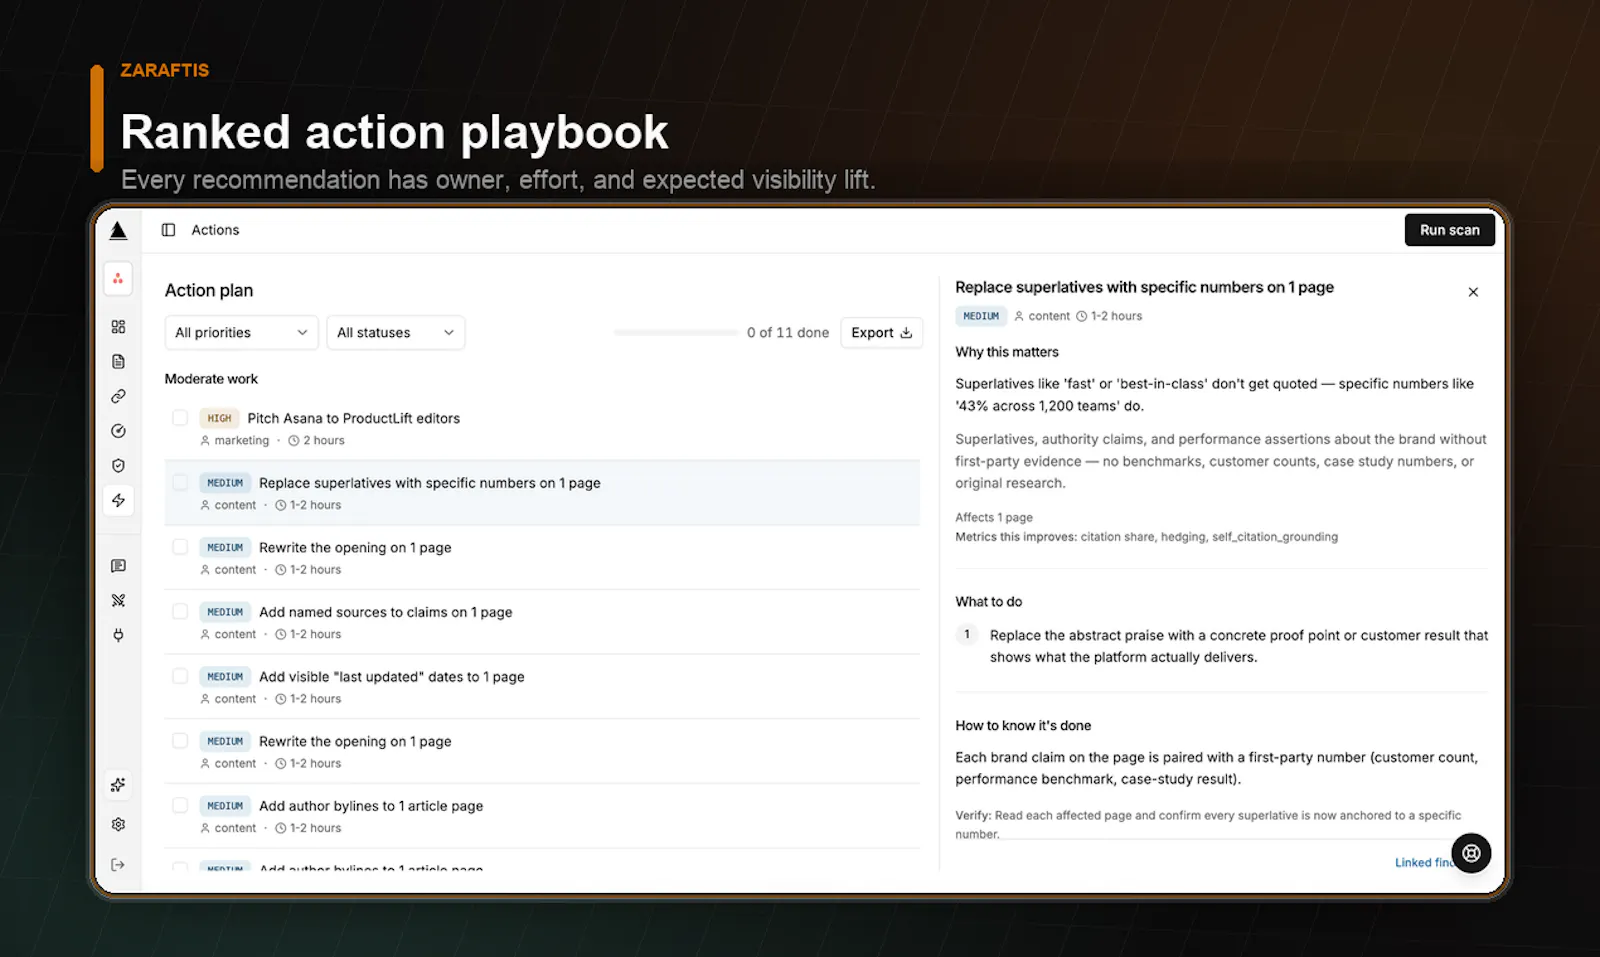
Task: Click the Run scan button
Action: (x=1449, y=230)
